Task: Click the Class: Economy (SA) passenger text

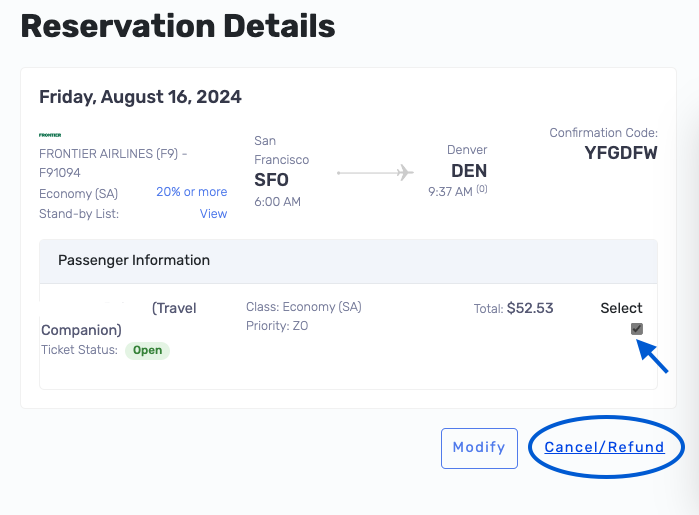Action: click(304, 307)
